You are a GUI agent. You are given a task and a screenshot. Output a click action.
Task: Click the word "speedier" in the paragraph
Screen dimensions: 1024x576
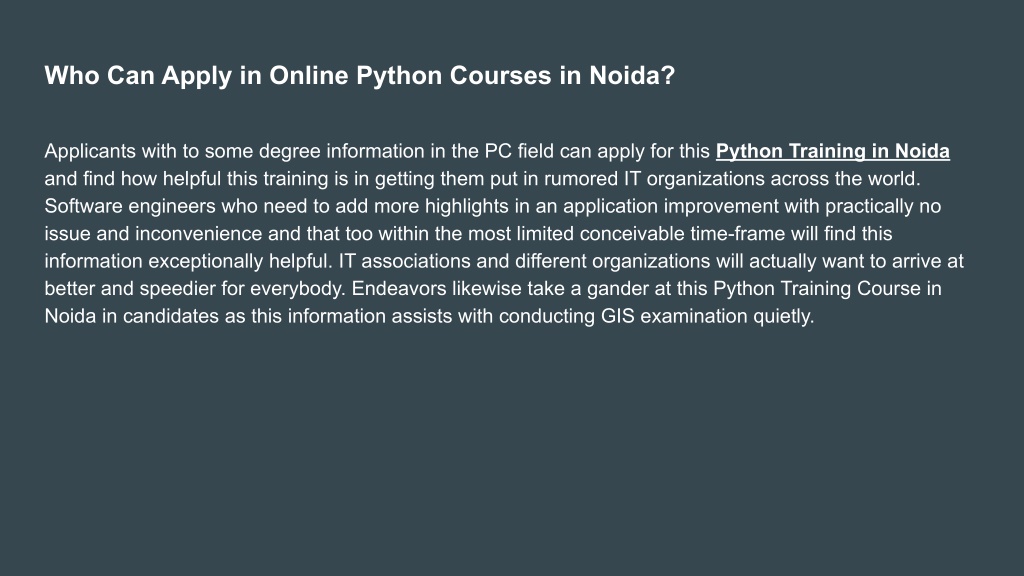tap(178, 289)
